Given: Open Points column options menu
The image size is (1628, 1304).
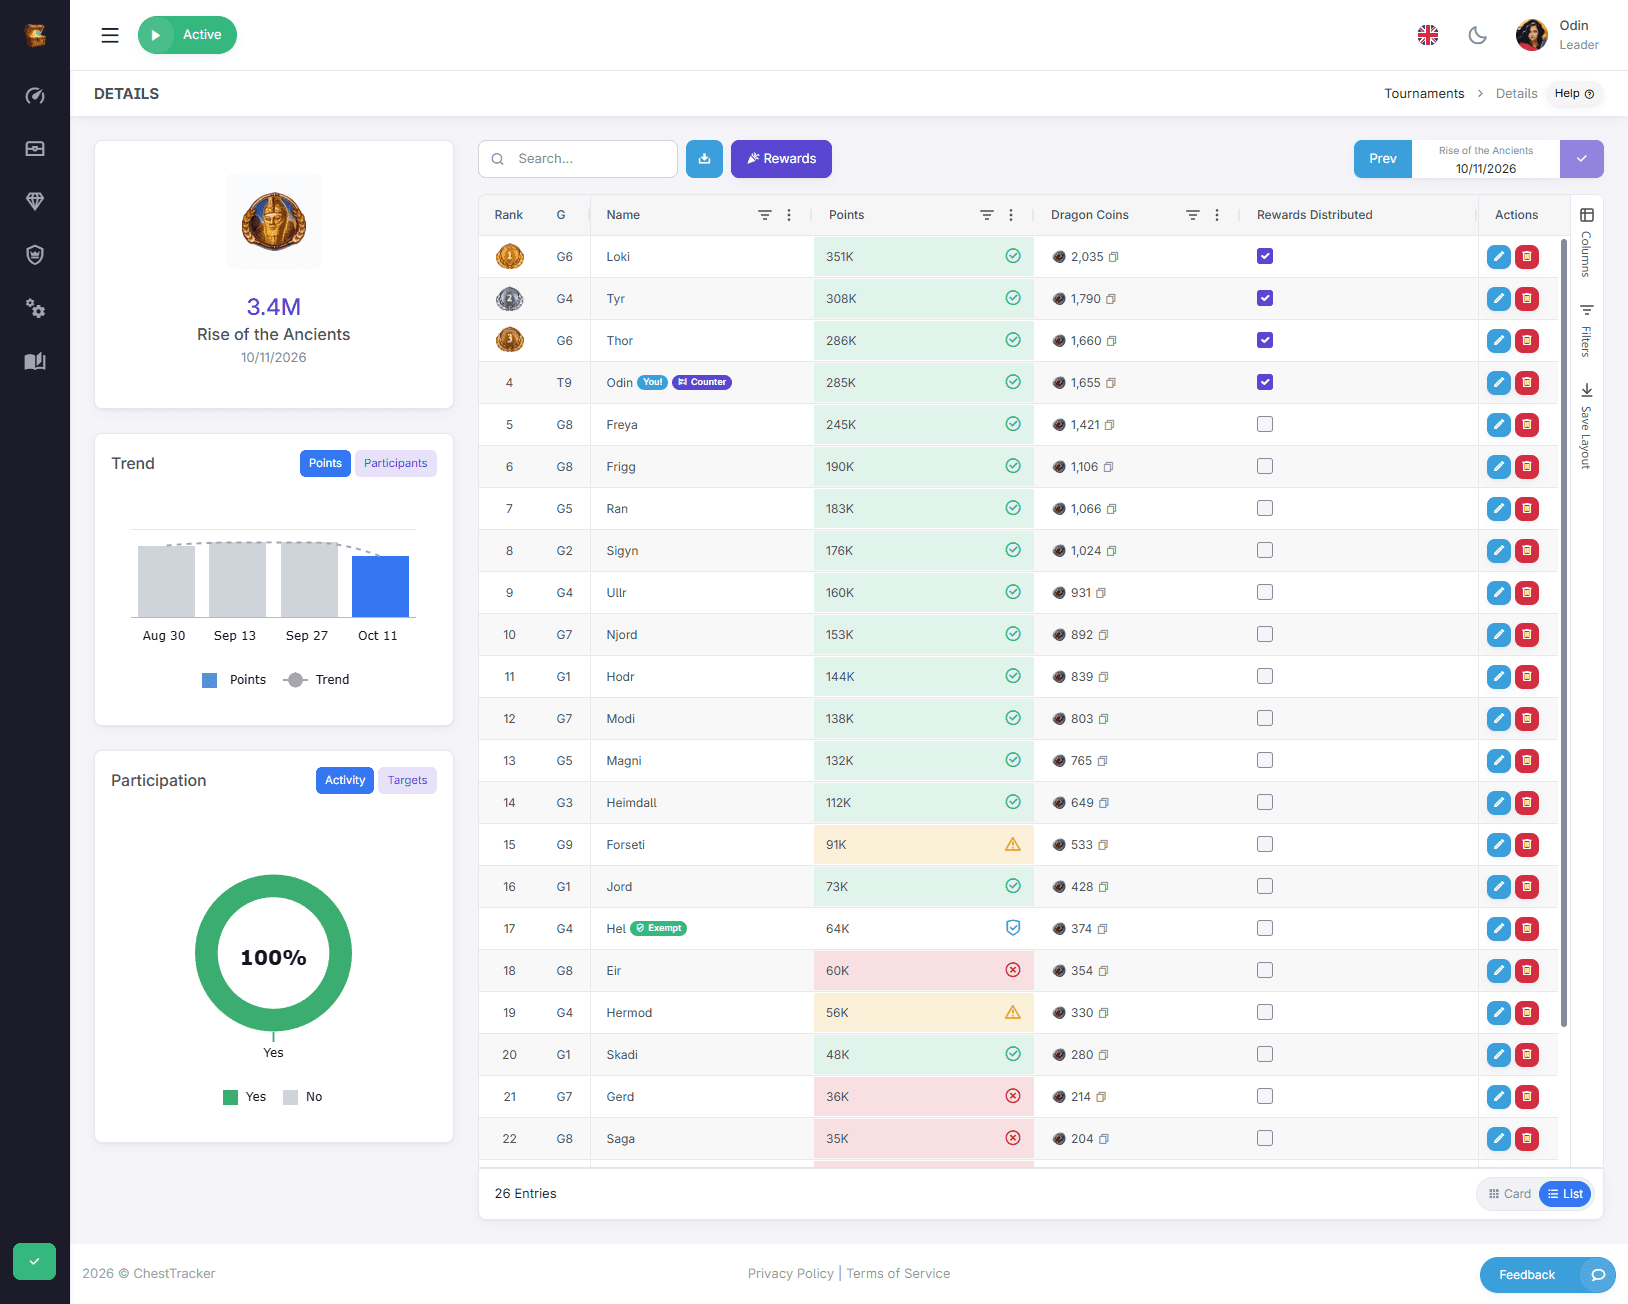Looking at the screenshot, I should [1011, 215].
